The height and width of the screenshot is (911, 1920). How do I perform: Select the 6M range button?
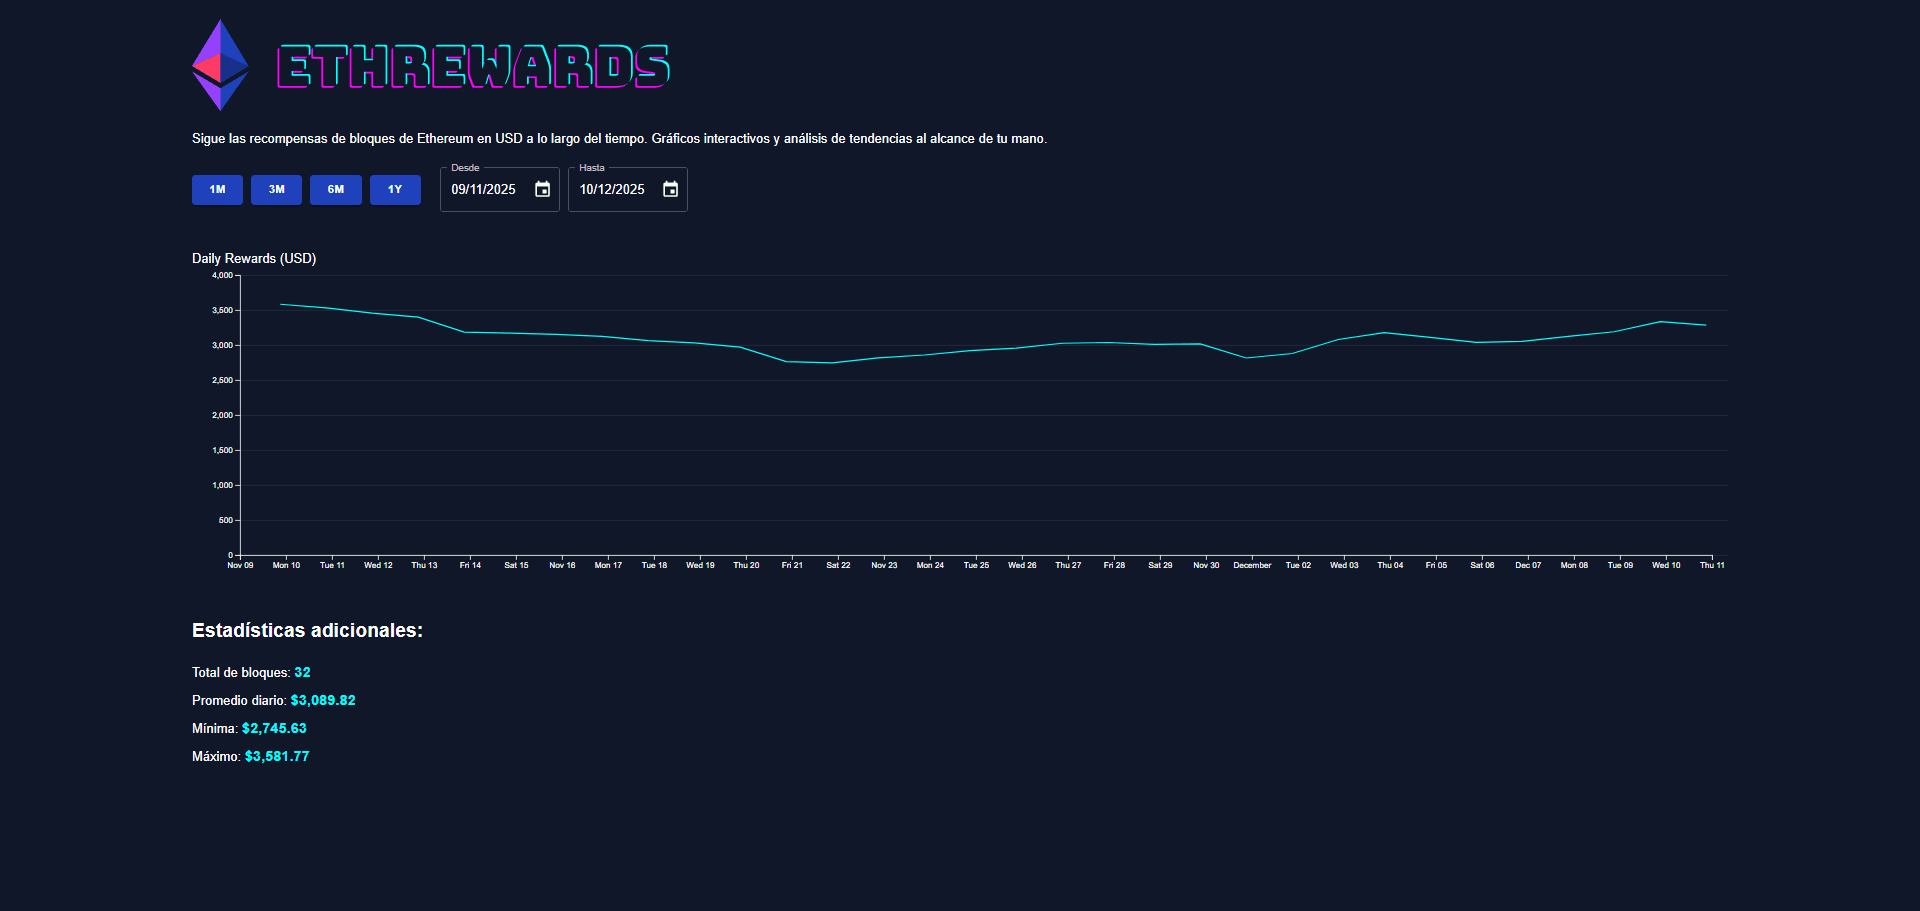coord(336,189)
